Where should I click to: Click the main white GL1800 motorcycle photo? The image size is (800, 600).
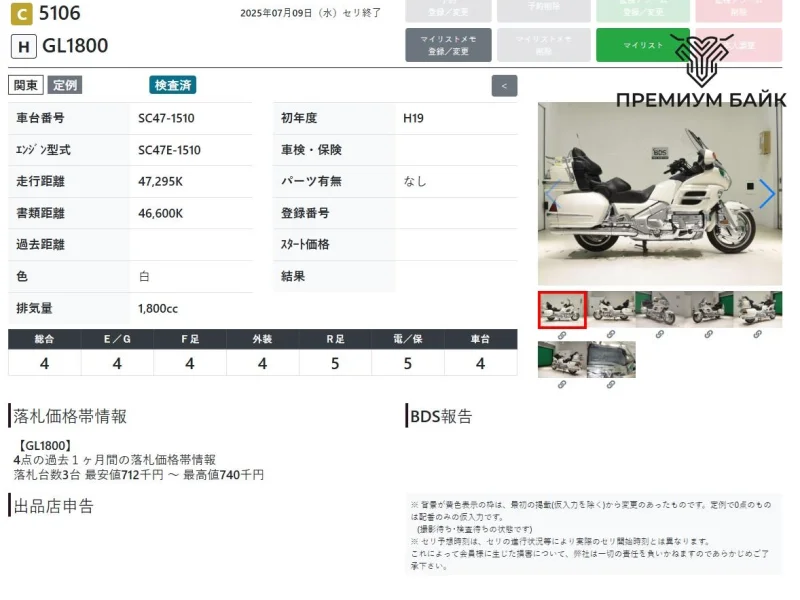(x=659, y=194)
